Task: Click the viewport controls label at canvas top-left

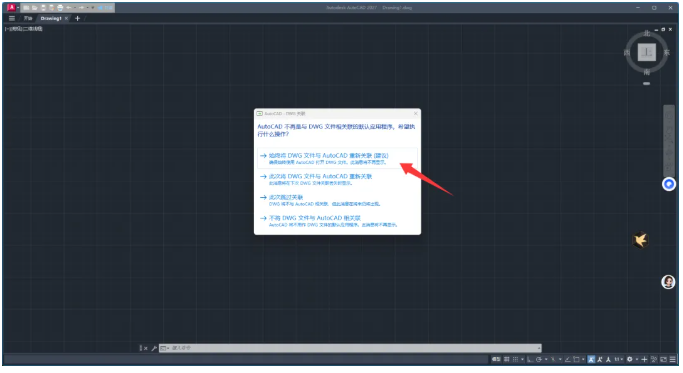Action: click(24, 29)
